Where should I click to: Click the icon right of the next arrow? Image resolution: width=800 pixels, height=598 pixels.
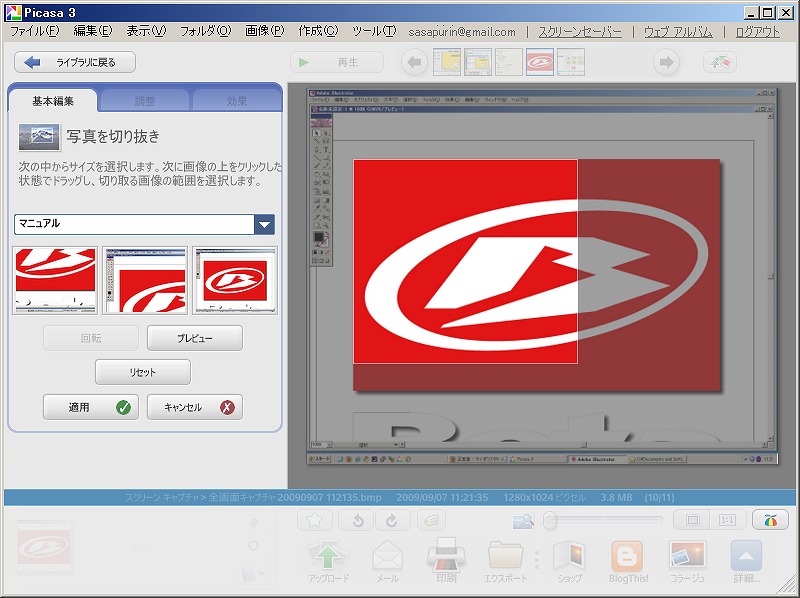click(x=720, y=62)
